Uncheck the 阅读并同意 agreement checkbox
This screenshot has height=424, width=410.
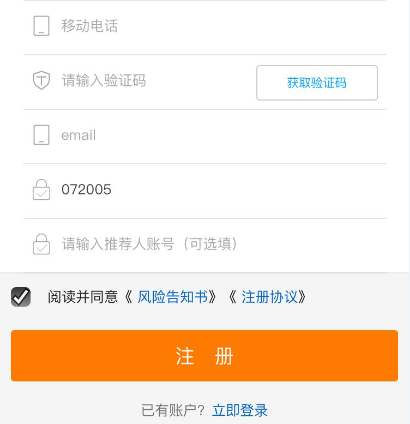21,297
